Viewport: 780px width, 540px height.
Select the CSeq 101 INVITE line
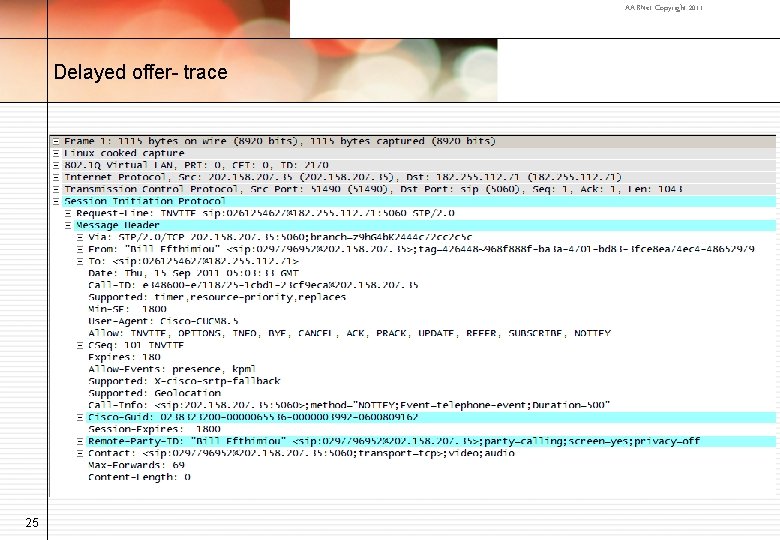tap(136, 345)
